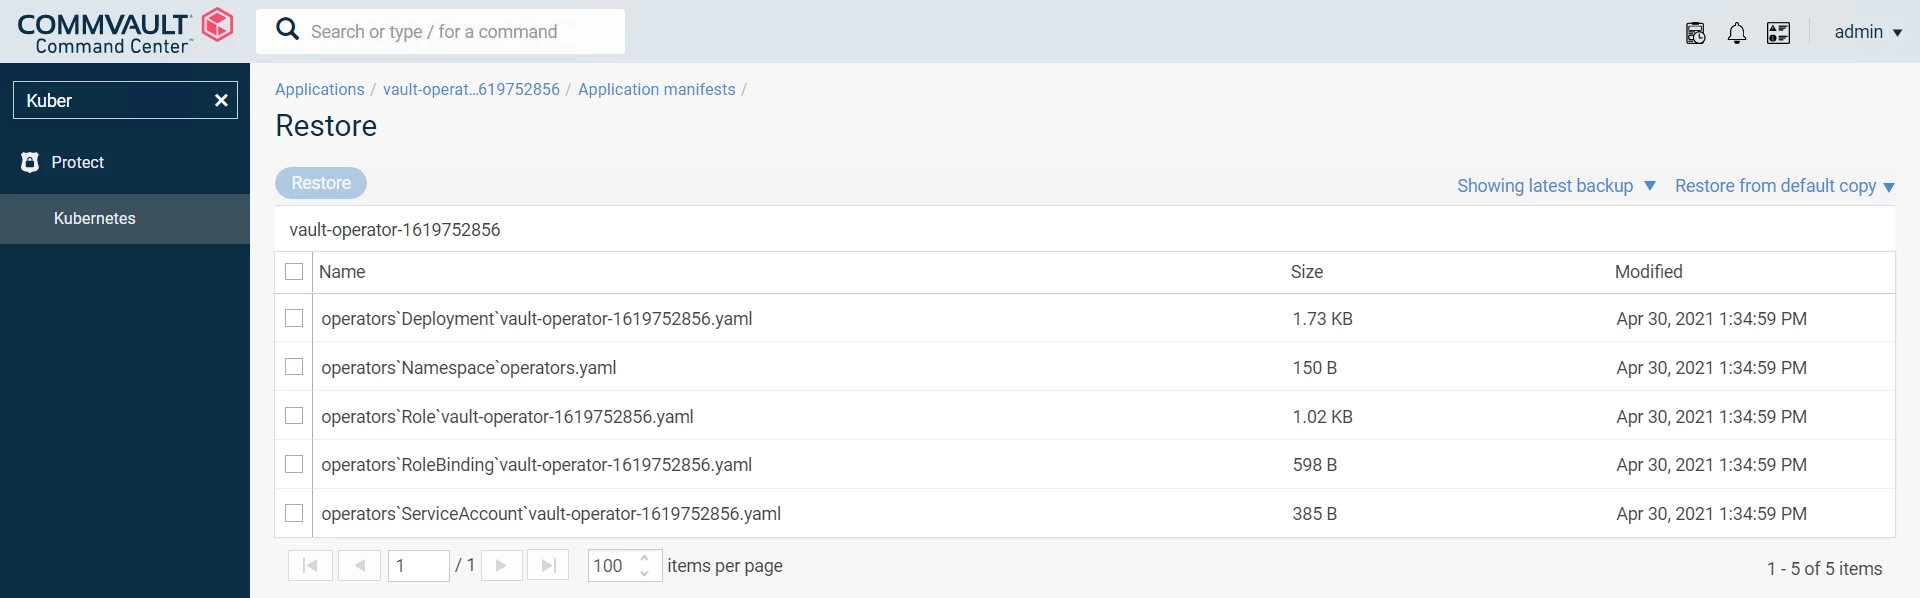
Task: Open the Application manifests breadcrumb link
Action: pos(656,89)
